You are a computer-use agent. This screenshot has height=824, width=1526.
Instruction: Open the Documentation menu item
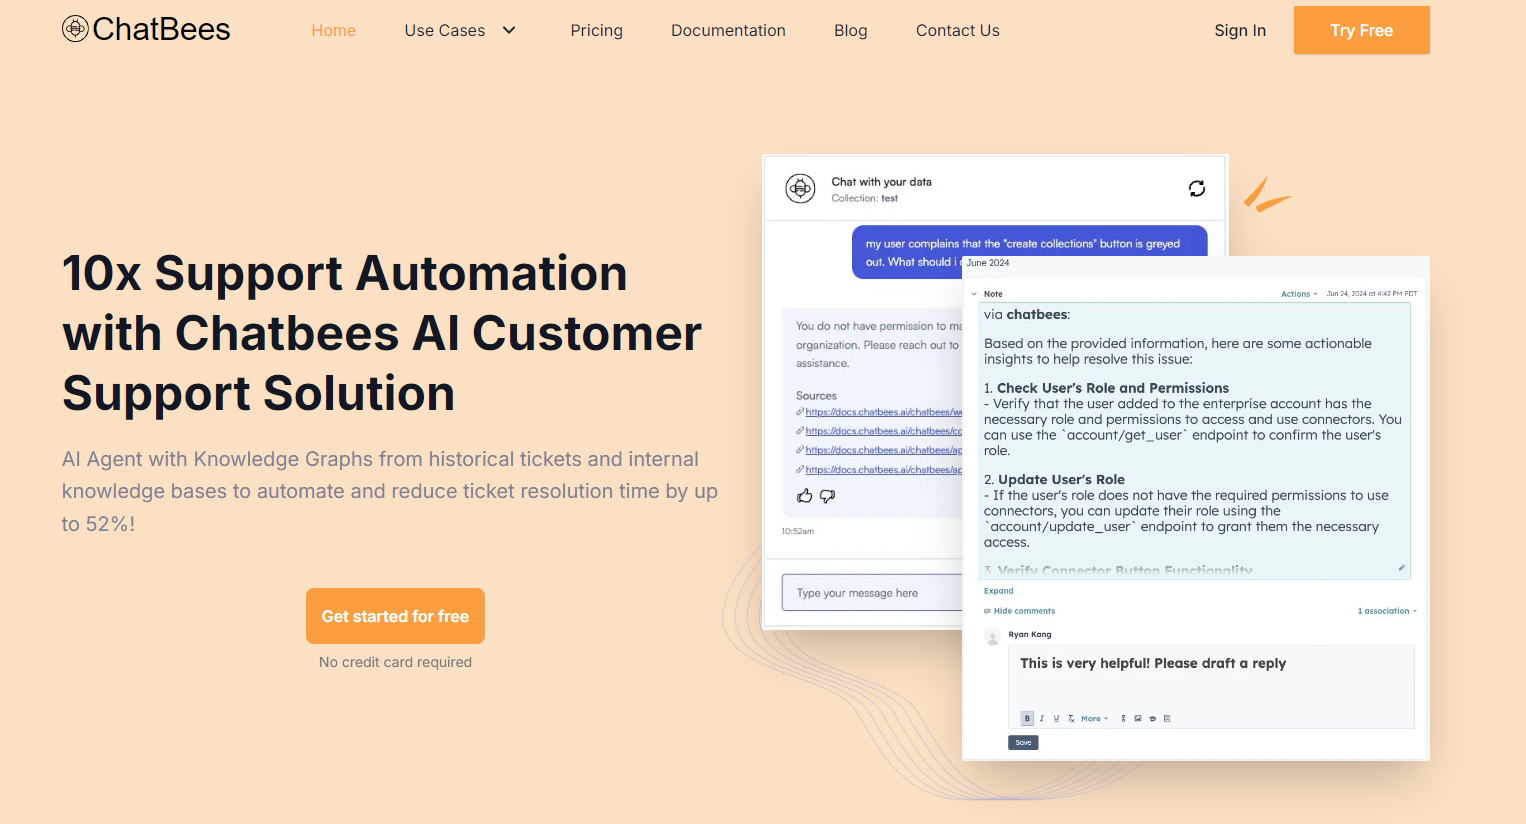(728, 31)
